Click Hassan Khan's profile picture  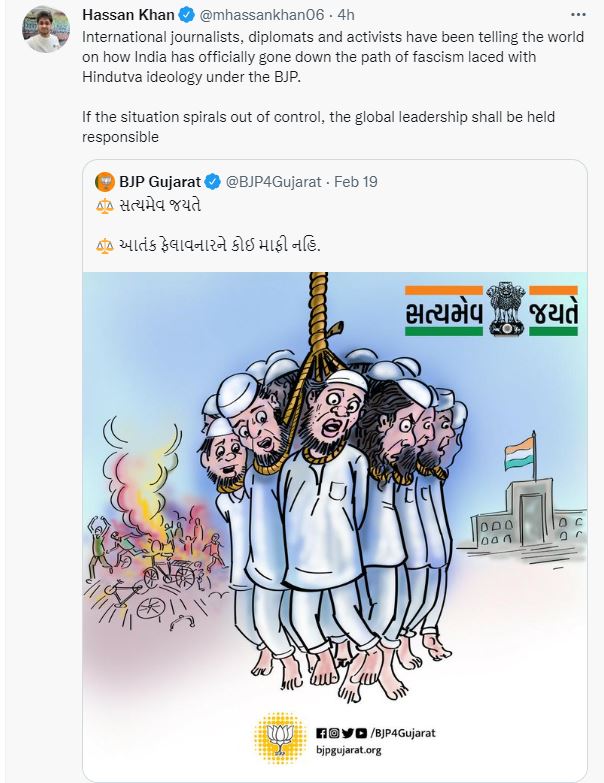tap(46, 29)
